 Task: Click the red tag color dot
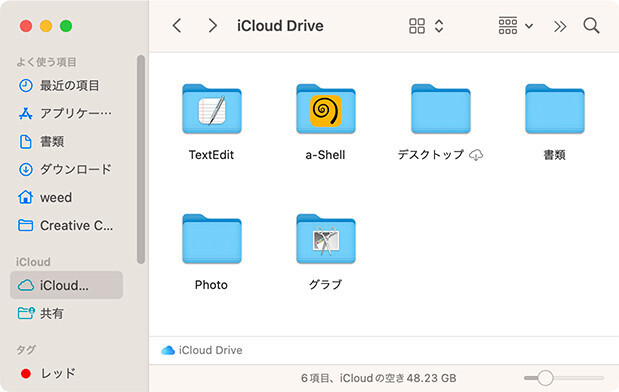click(x=26, y=373)
